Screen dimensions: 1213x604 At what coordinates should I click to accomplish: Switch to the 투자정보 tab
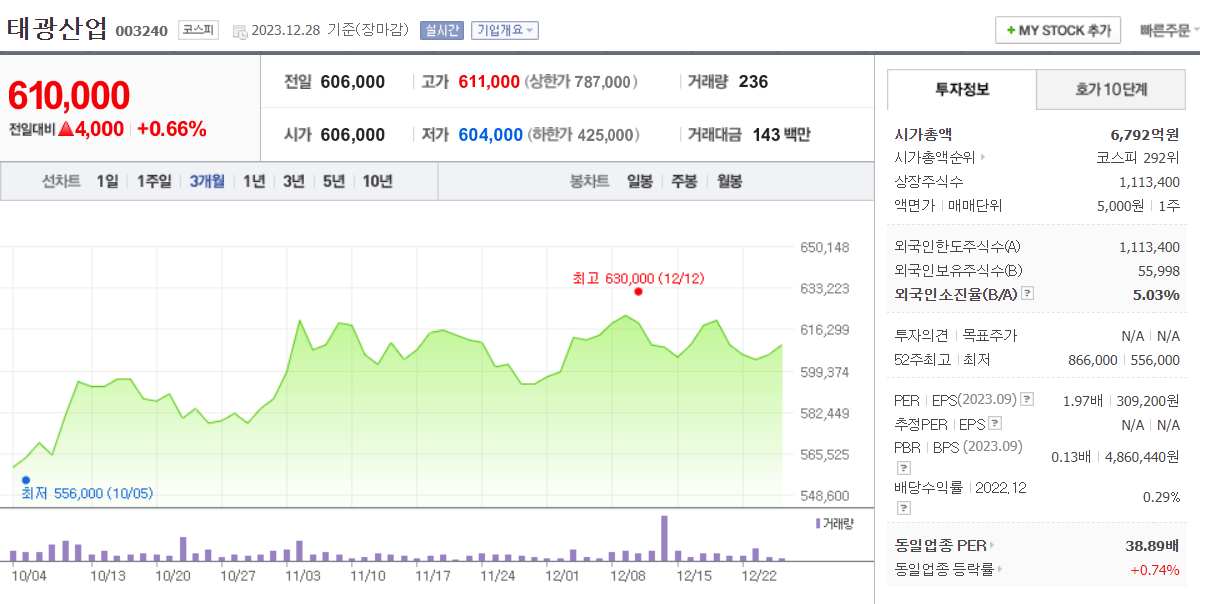(x=962, y=89)
